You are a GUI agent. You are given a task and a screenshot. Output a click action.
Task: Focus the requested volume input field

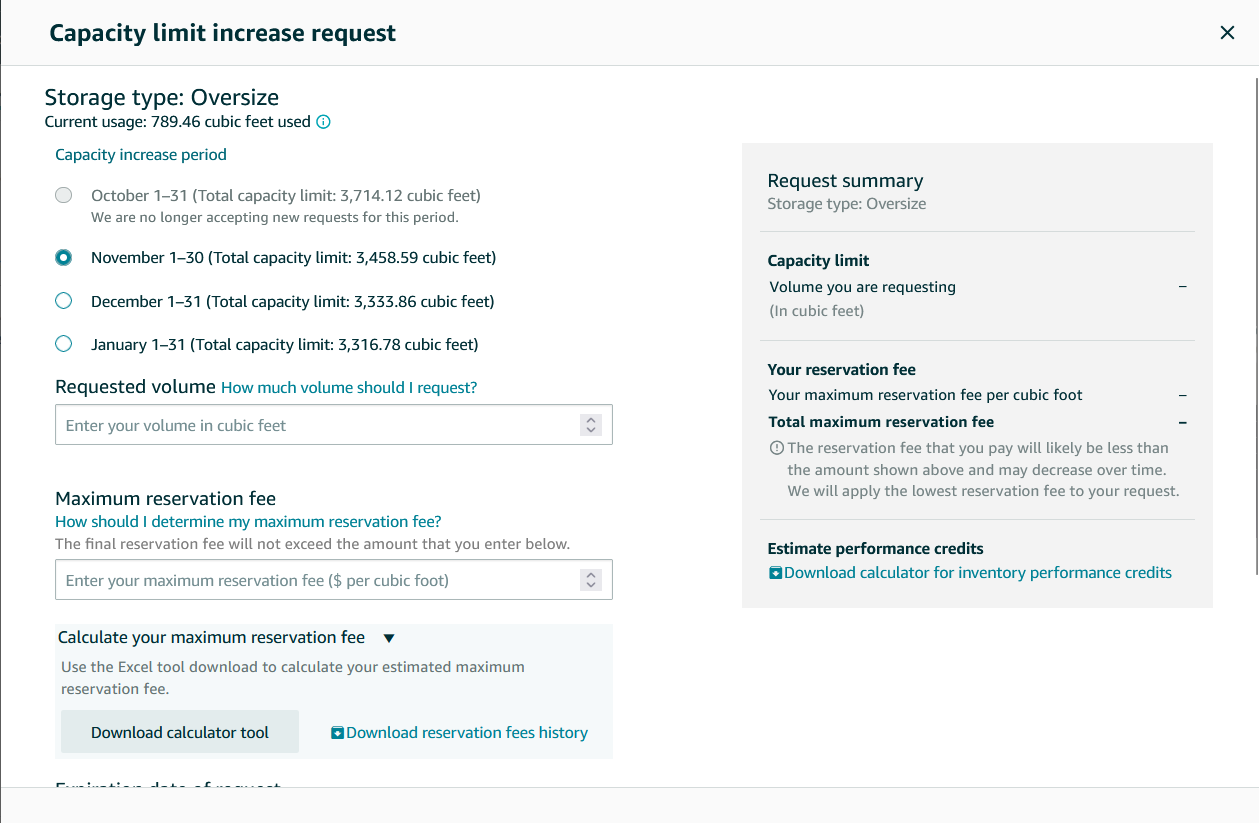pos(334,425)
